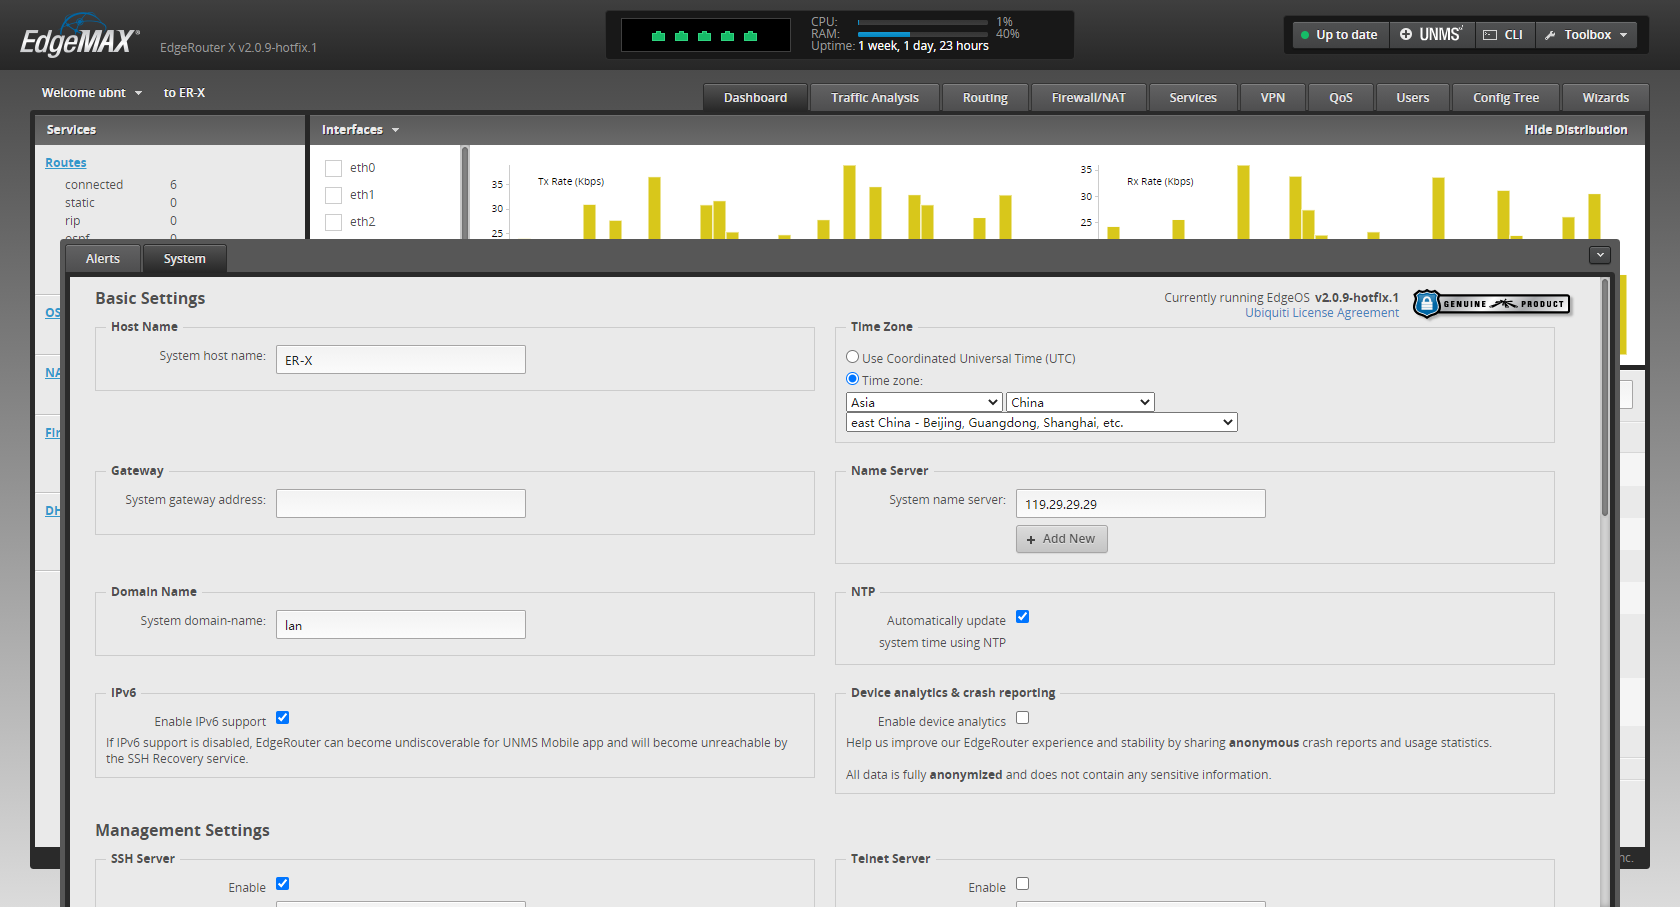Collapse the bottom panel with chevron button
The width and height of the screenshot is (1680, 907).
pos(1600,255)
